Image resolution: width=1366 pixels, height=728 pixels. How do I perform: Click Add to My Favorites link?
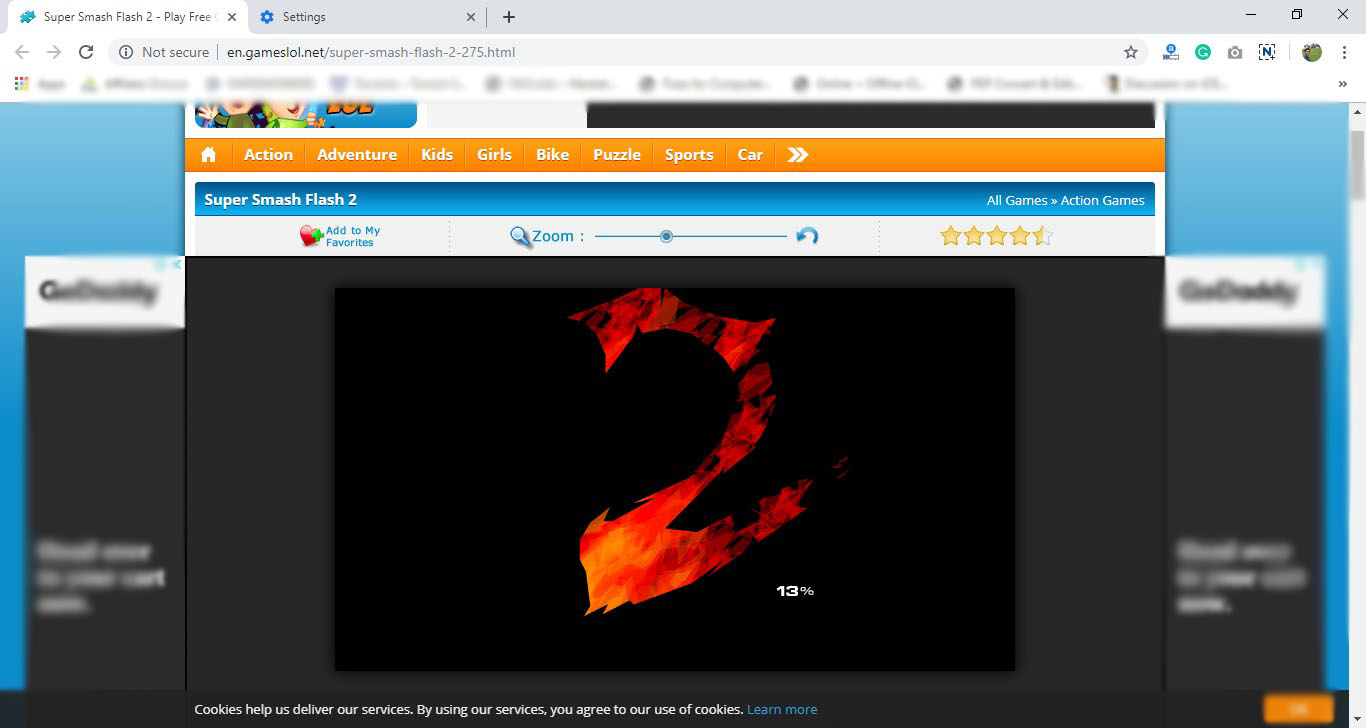[x=353, y=236]
